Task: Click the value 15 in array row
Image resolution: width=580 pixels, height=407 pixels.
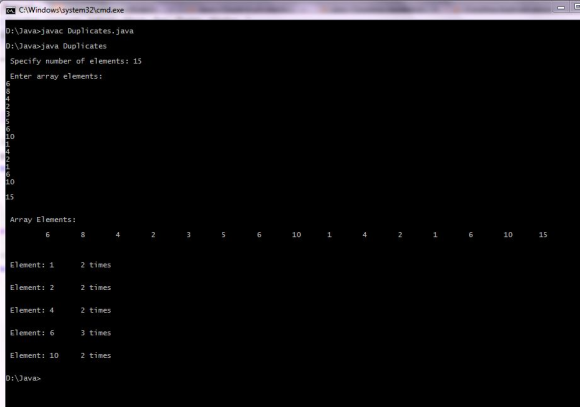Action: [x=543, y=235]
